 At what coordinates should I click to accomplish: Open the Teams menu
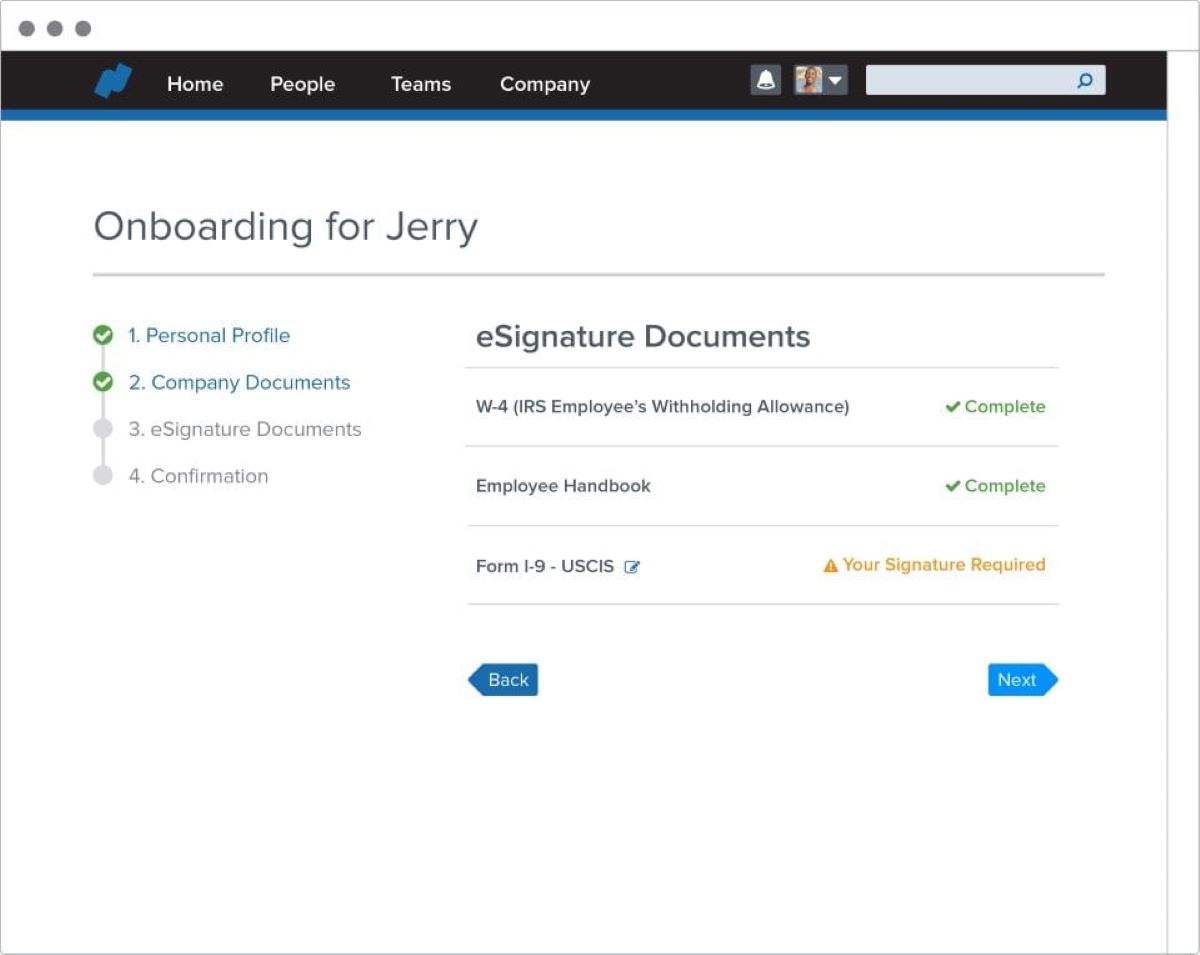(x=421, y=84)
